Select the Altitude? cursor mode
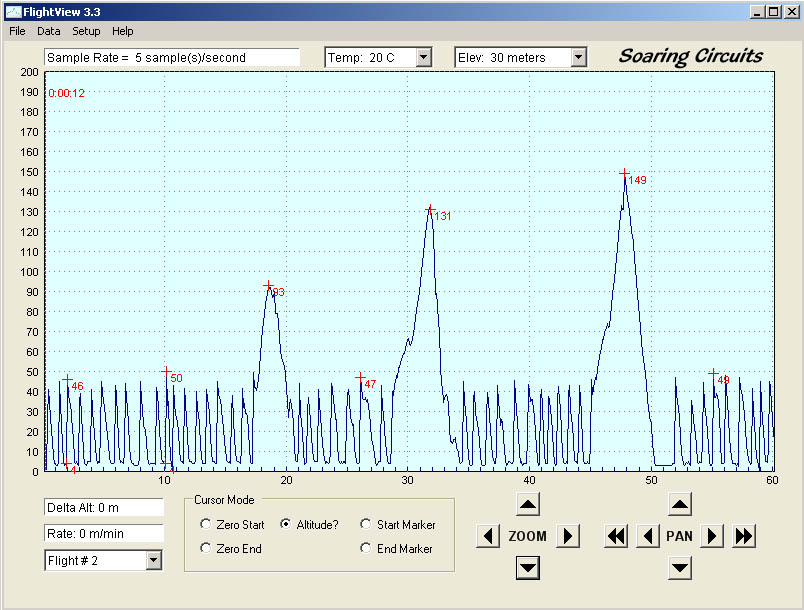 pyautogui.click(x=309, y=524)
